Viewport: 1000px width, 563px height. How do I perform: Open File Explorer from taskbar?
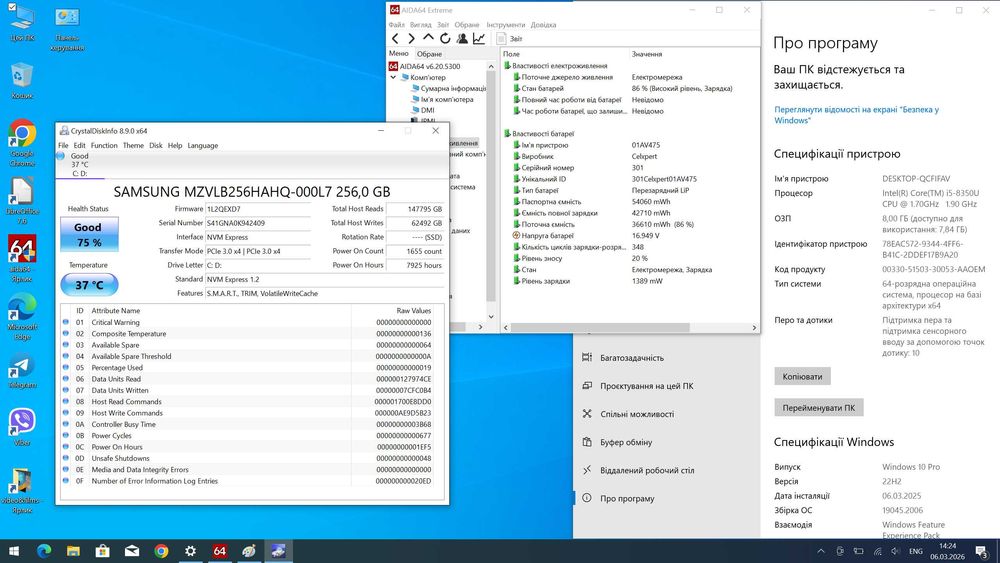(73, 551)
